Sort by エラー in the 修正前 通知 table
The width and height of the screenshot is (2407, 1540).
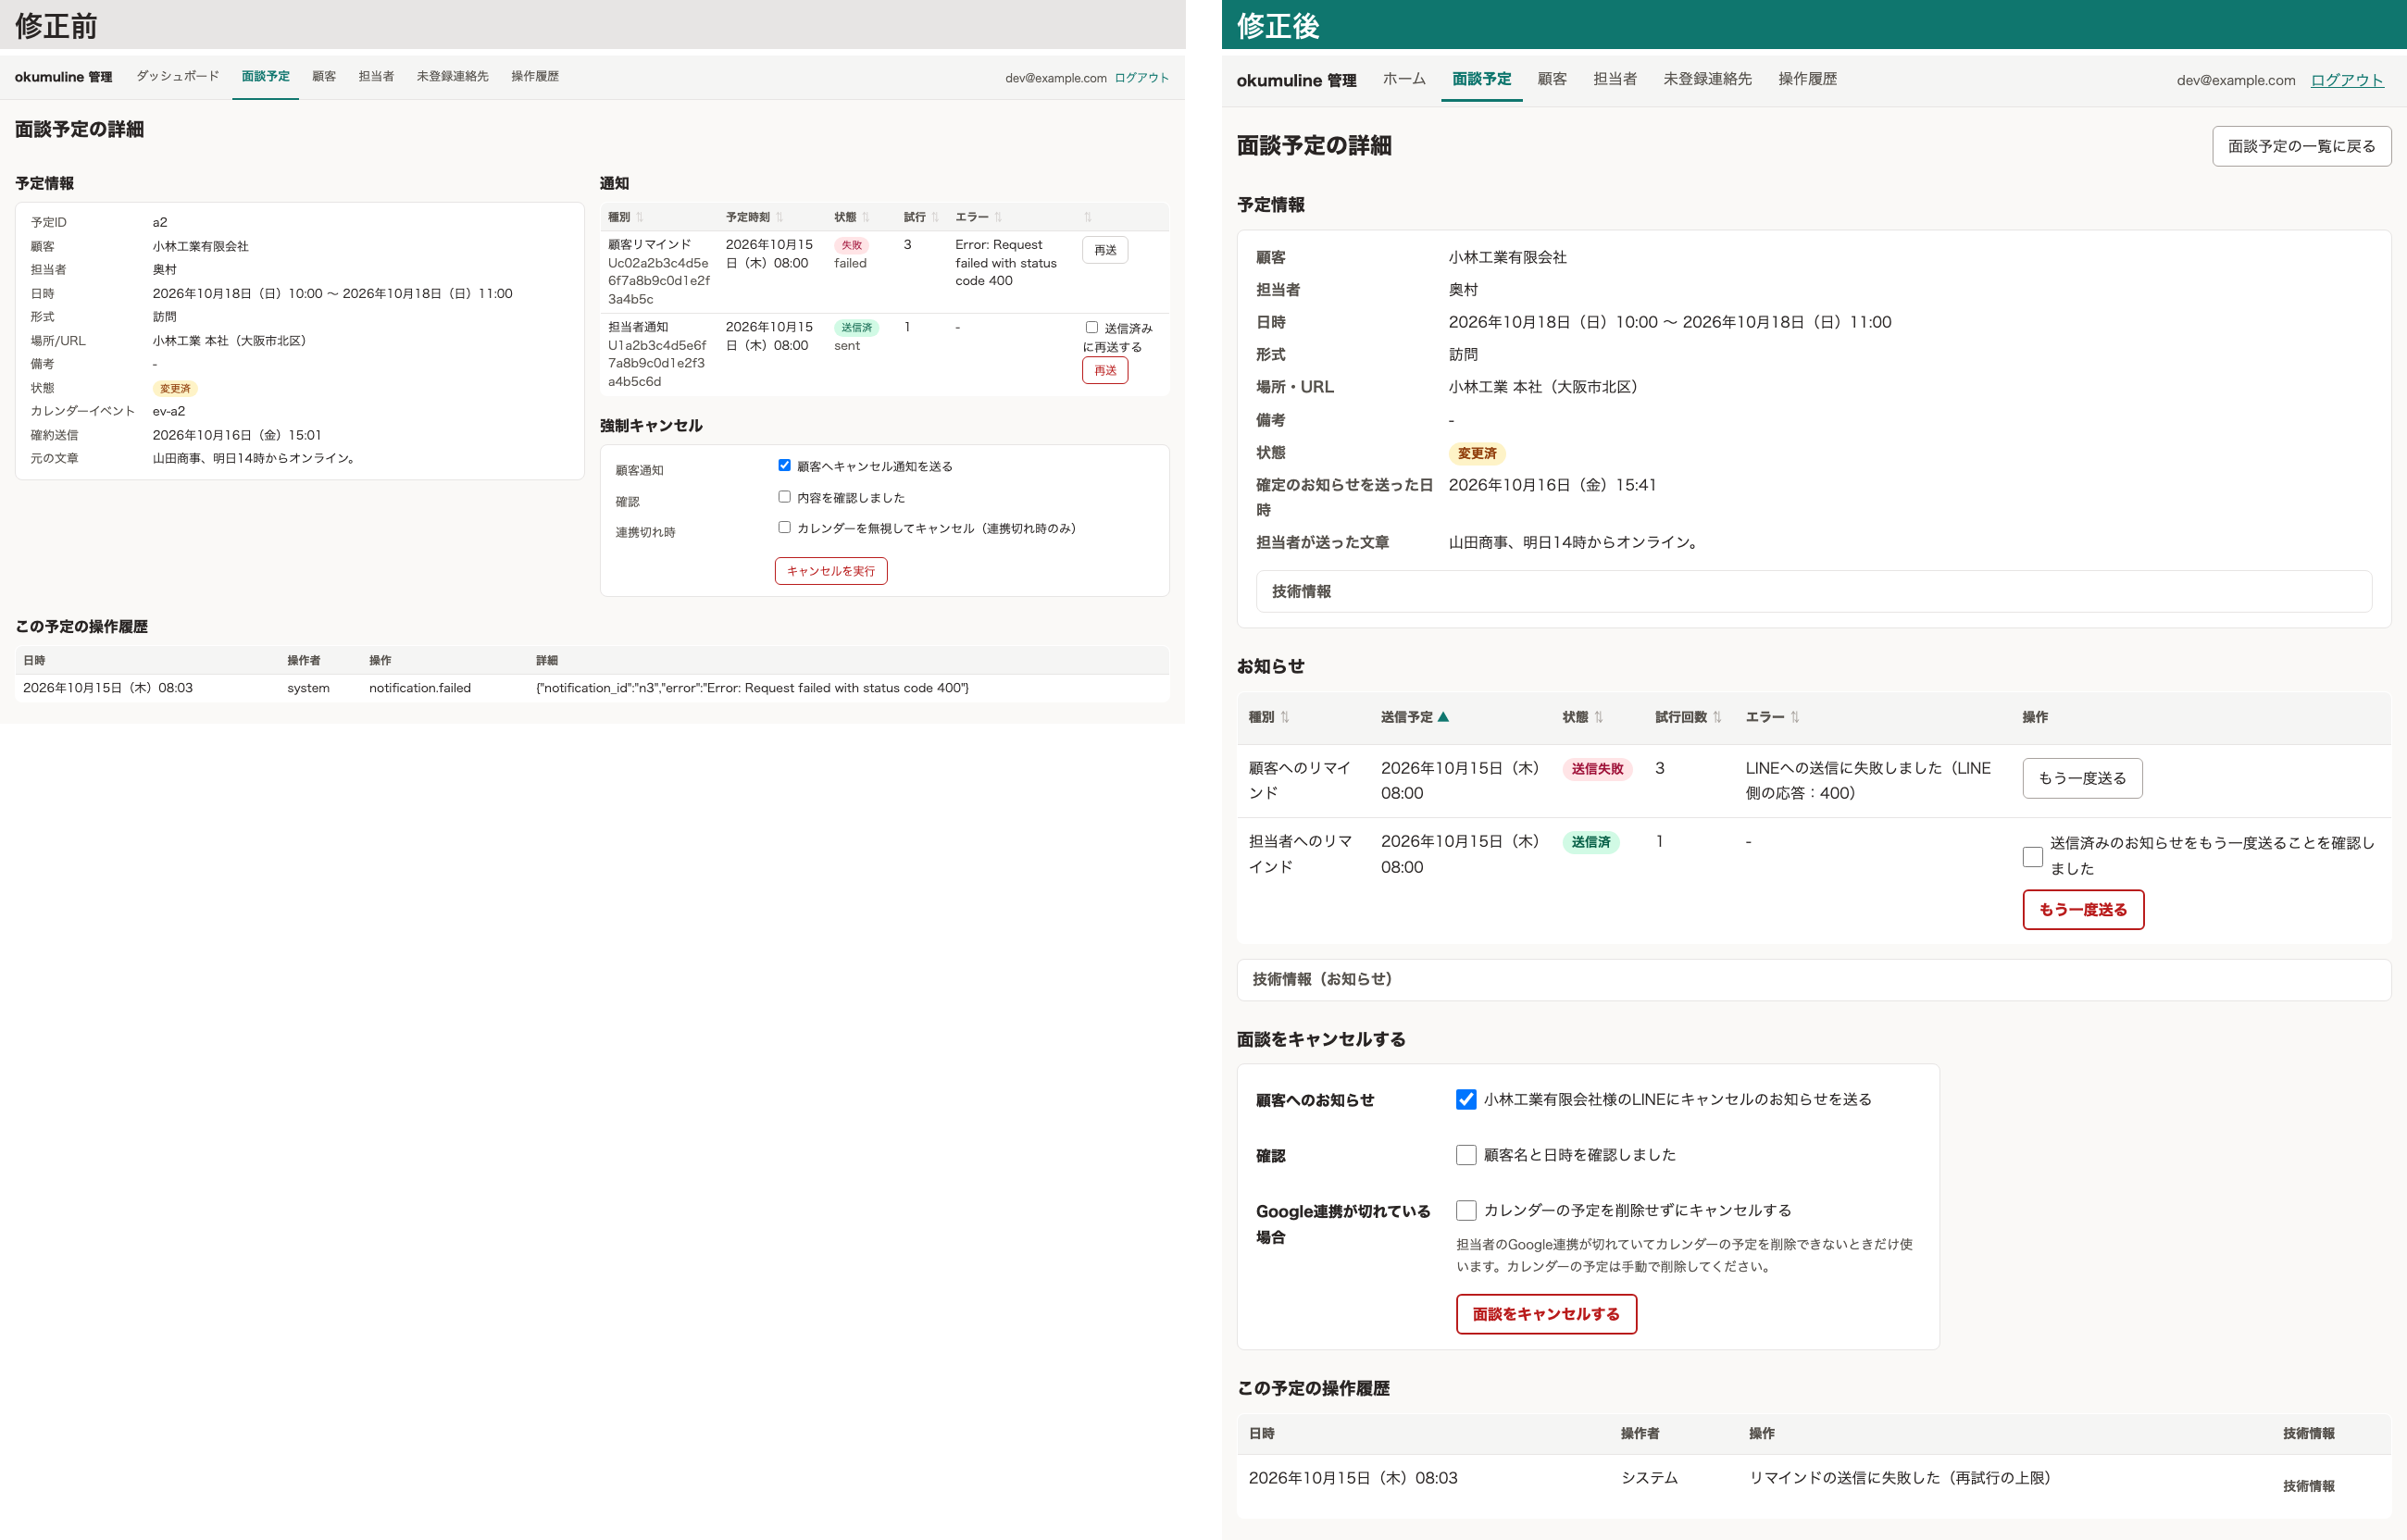pos(978,217)
